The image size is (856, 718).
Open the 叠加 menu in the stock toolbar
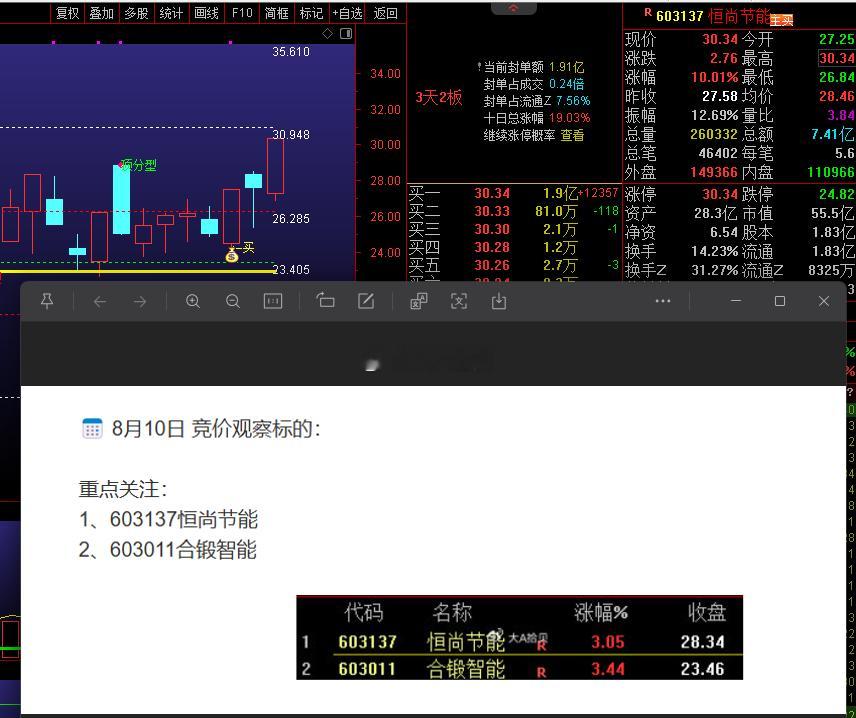[x=102, y=13]
